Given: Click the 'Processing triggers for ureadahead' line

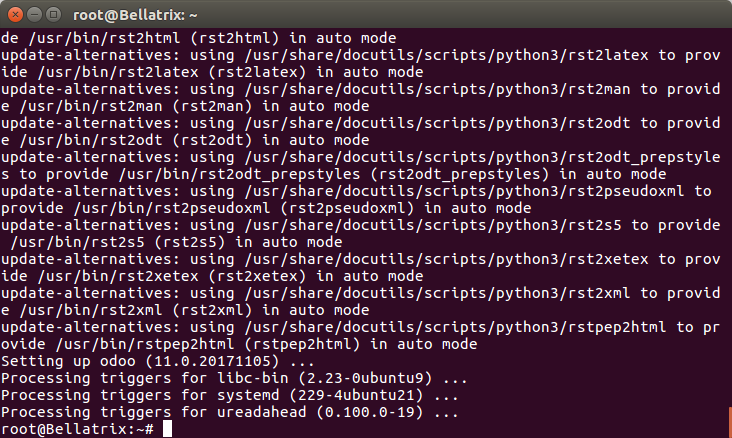Looking at the screenshot, I should click(x=230, y=412).
